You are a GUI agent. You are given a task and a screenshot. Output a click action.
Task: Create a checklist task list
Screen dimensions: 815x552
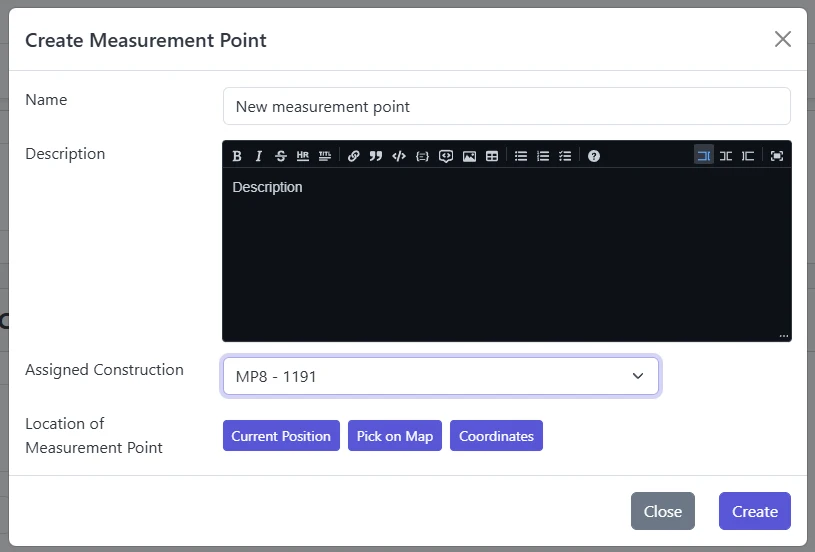[x=565, y=156]
